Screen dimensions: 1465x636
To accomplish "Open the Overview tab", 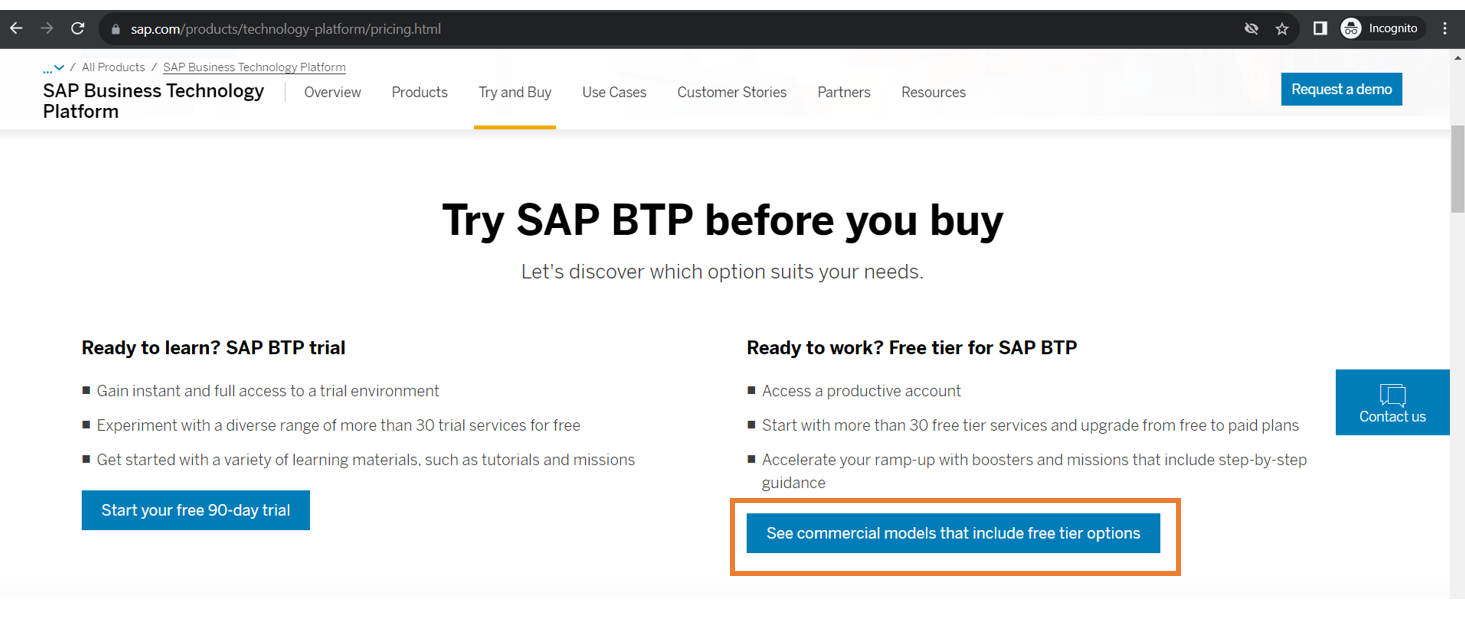I will coord(332,92).
